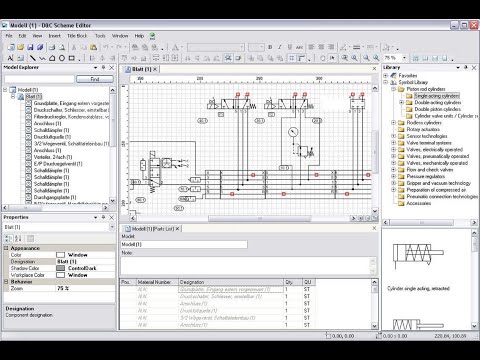Click the Model name input field
This screenshot has height=360, width=480.
click(184, 244)
